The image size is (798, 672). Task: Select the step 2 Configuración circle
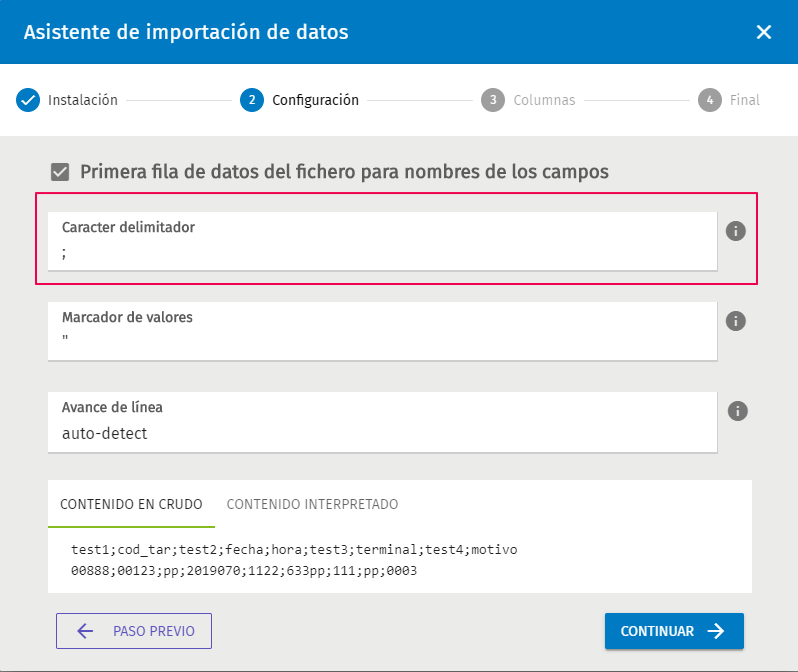point(252,100)
